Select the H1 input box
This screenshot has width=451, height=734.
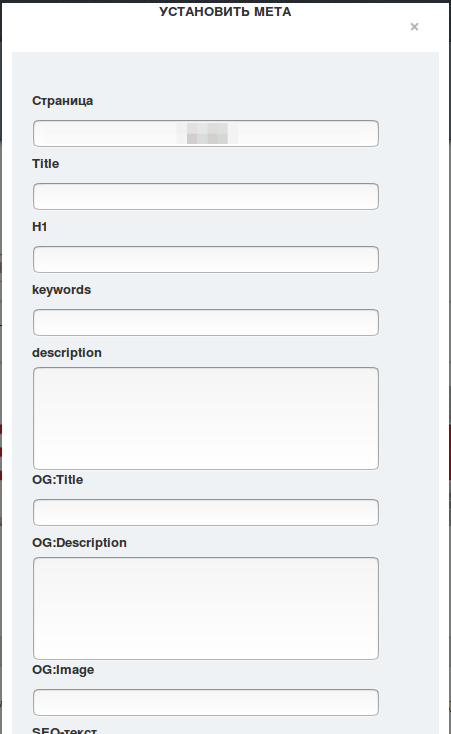click(206, 259)
